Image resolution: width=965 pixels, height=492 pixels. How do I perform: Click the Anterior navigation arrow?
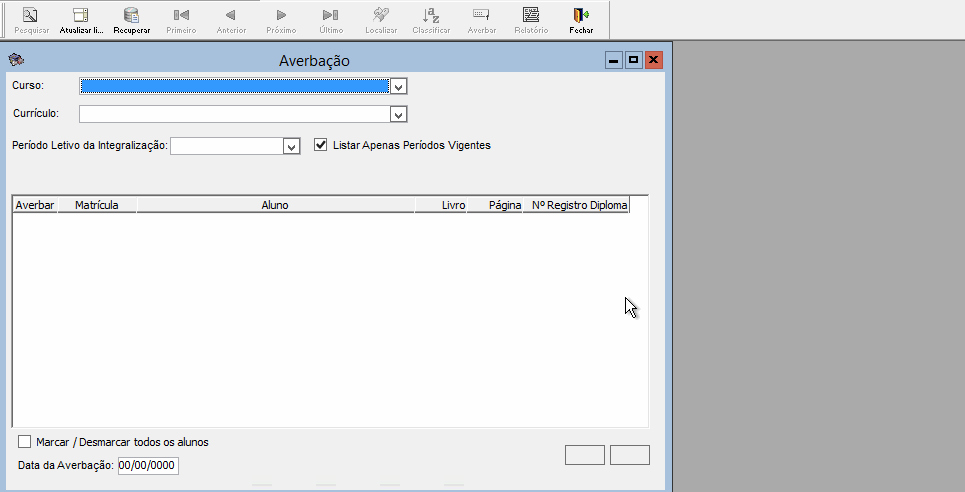point(231,16)
